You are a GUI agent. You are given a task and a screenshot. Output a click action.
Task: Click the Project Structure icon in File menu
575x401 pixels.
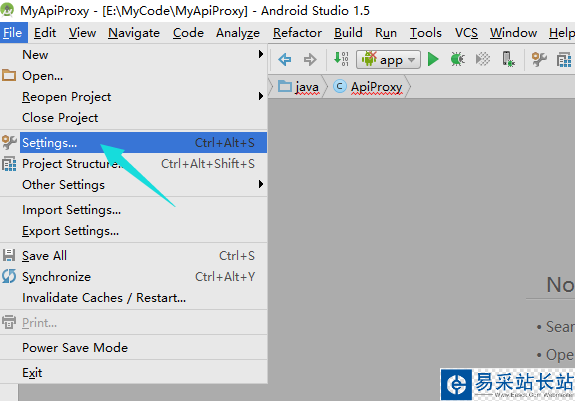click(9, 164)
